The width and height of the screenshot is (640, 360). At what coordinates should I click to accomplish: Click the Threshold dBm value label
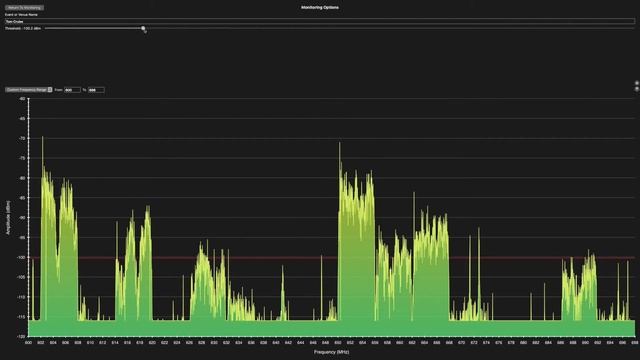[x=23, y=29]
